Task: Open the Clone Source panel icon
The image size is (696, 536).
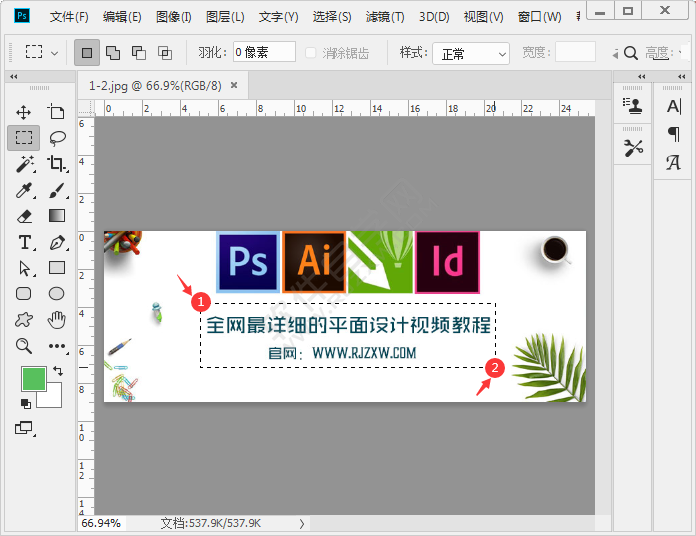Action: [x=633, y=104]
